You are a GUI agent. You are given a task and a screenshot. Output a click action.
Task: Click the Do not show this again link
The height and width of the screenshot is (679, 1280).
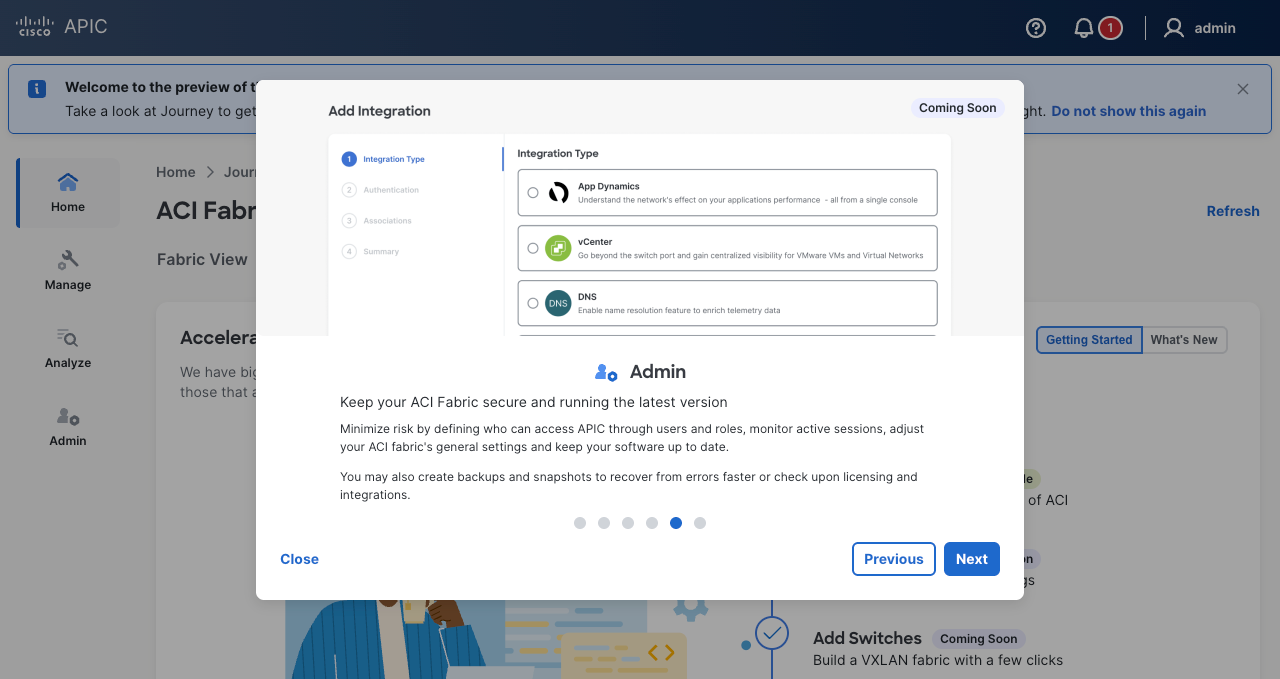pos(1128,111)
